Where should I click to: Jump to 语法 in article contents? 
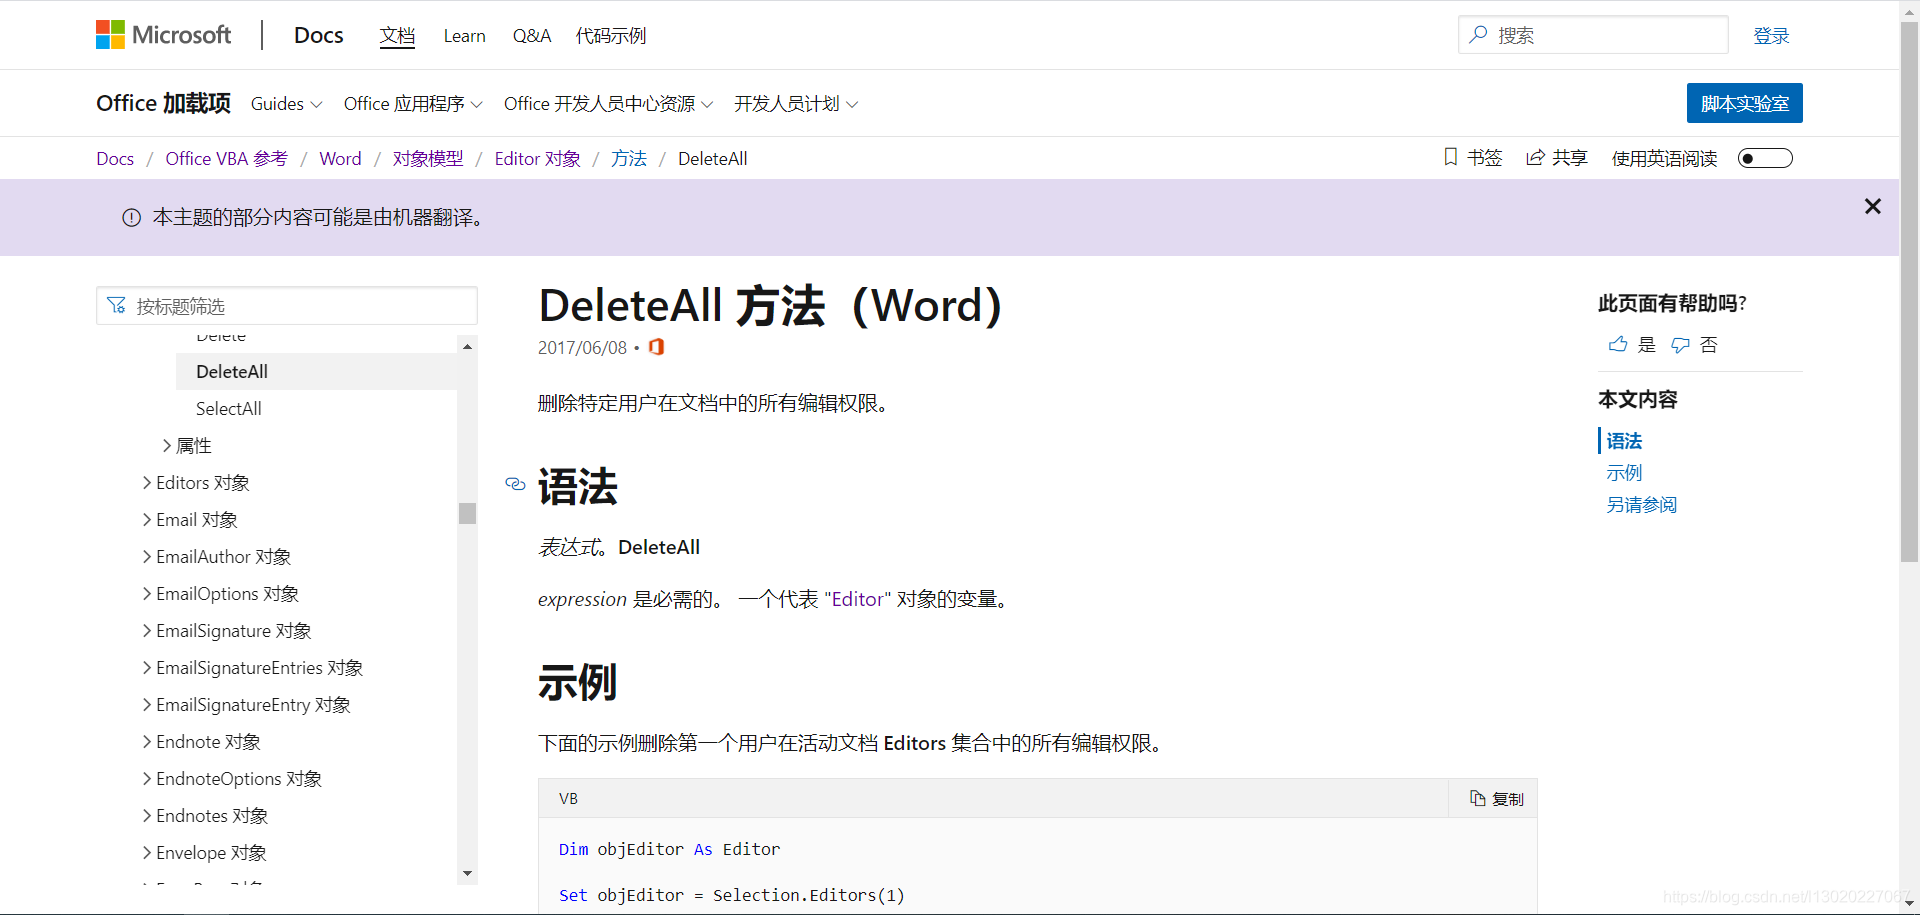coord(1624,441)
